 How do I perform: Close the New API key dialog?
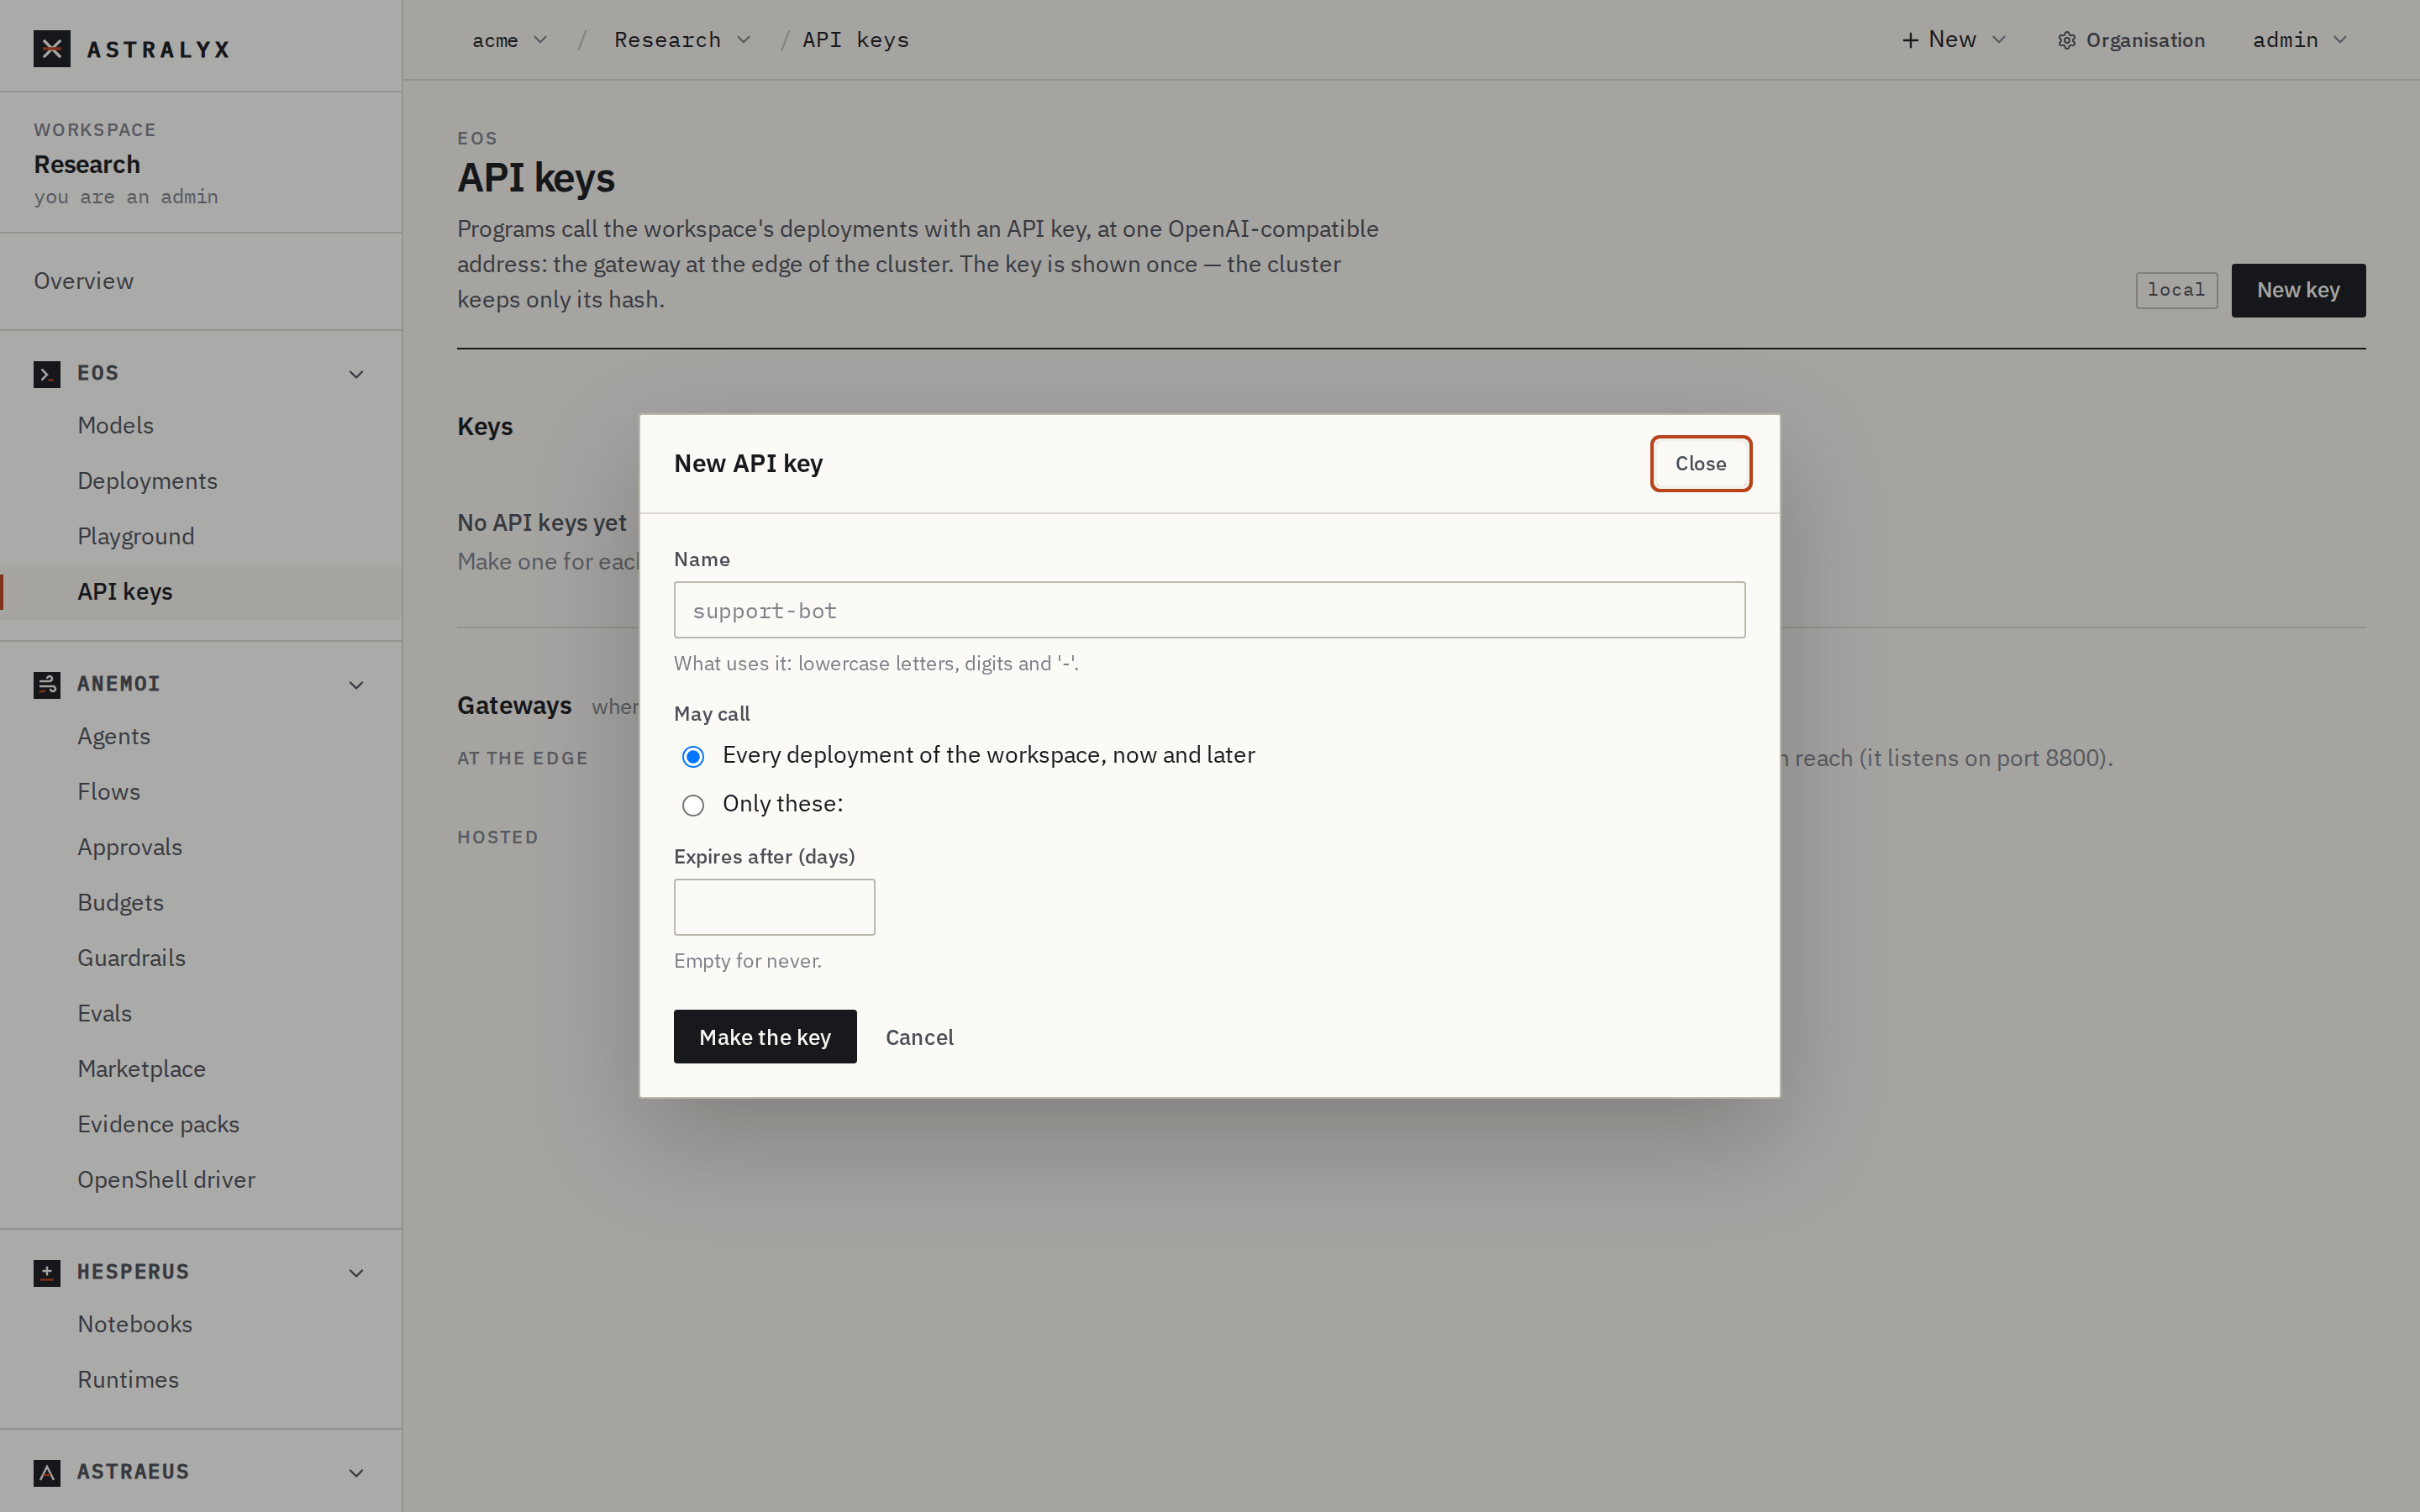[1701, 464]
